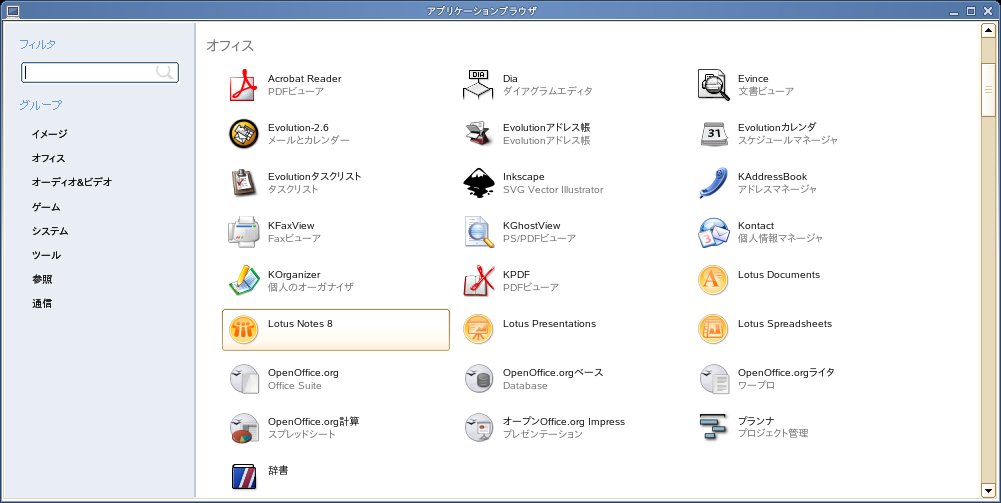1001x503 pixels.
Task: Click the Lotus Presentations label
Action: coord(549,324)
